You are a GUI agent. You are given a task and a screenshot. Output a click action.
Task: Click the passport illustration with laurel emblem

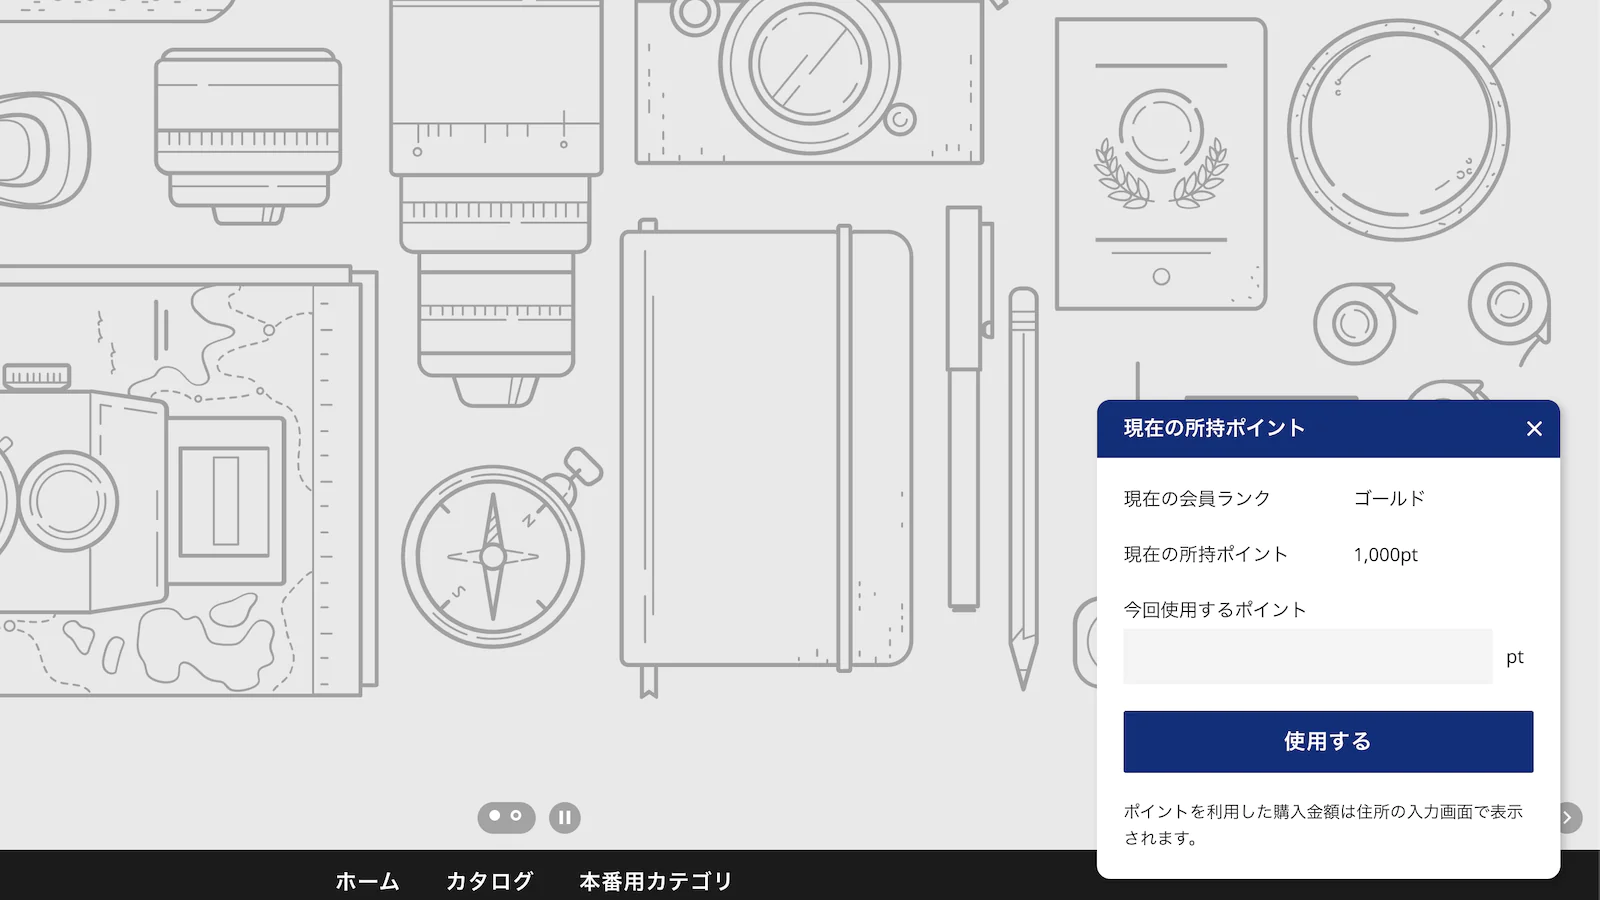coord(1161,165)
